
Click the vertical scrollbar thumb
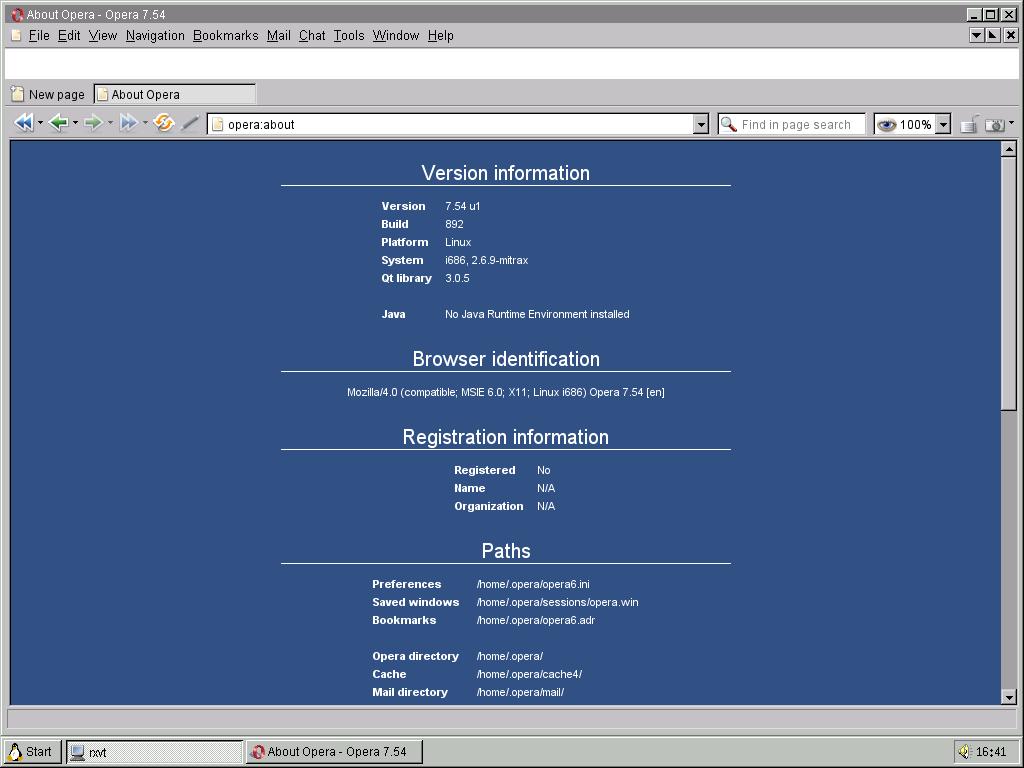point(1008,284)
